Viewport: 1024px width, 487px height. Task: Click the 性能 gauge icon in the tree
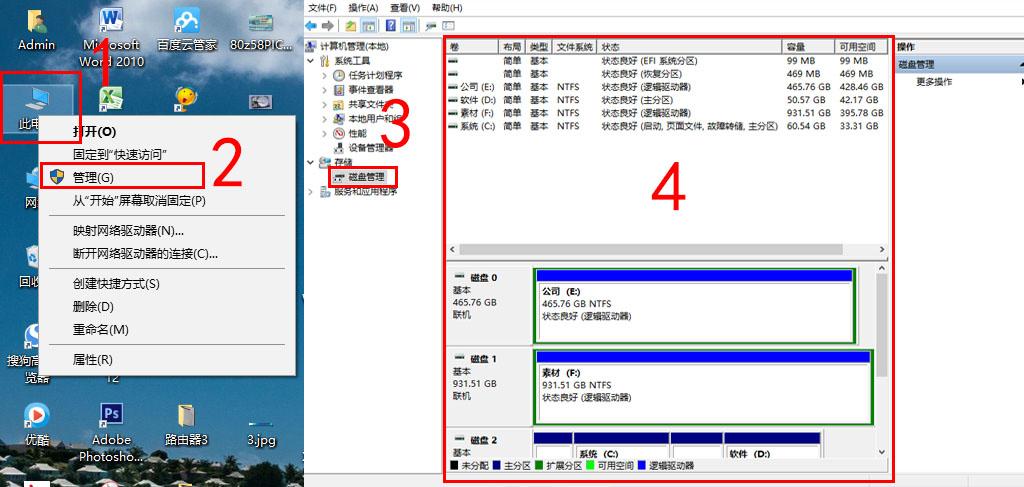click(339, 133)
